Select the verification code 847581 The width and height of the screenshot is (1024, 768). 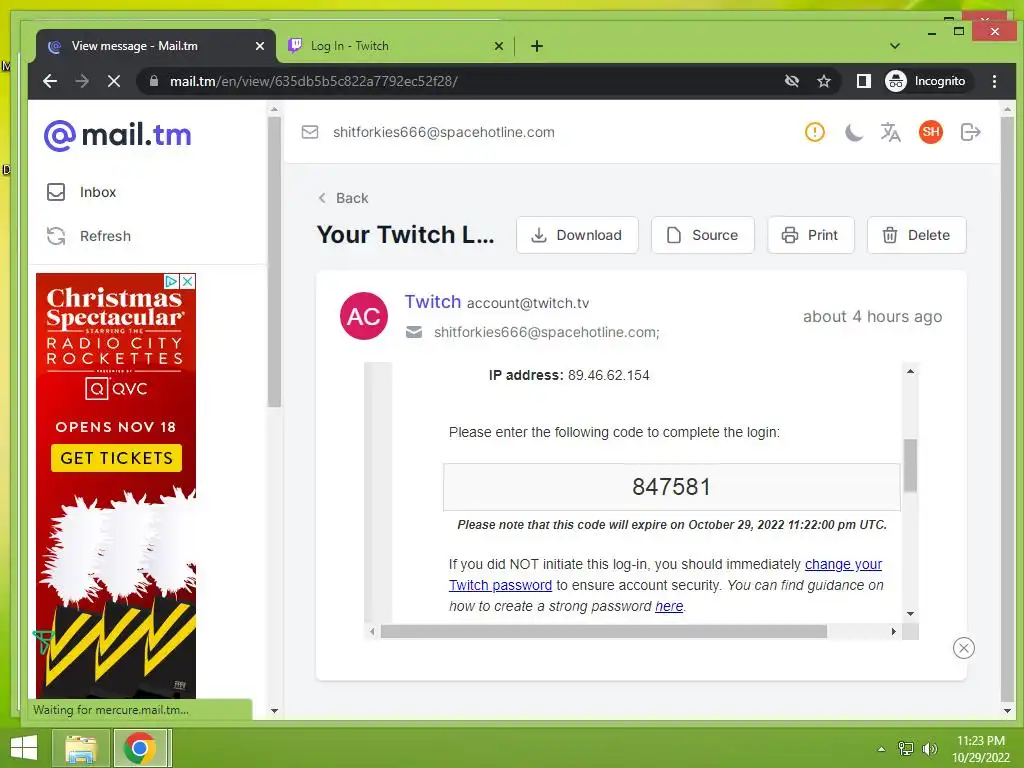point(671,487)
